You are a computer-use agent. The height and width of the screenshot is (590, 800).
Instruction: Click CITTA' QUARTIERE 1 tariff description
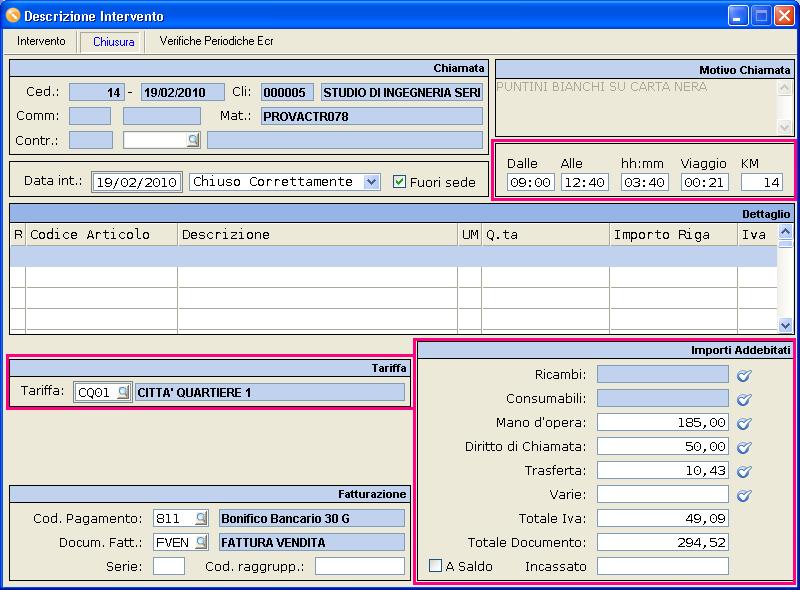click(270, 392)
